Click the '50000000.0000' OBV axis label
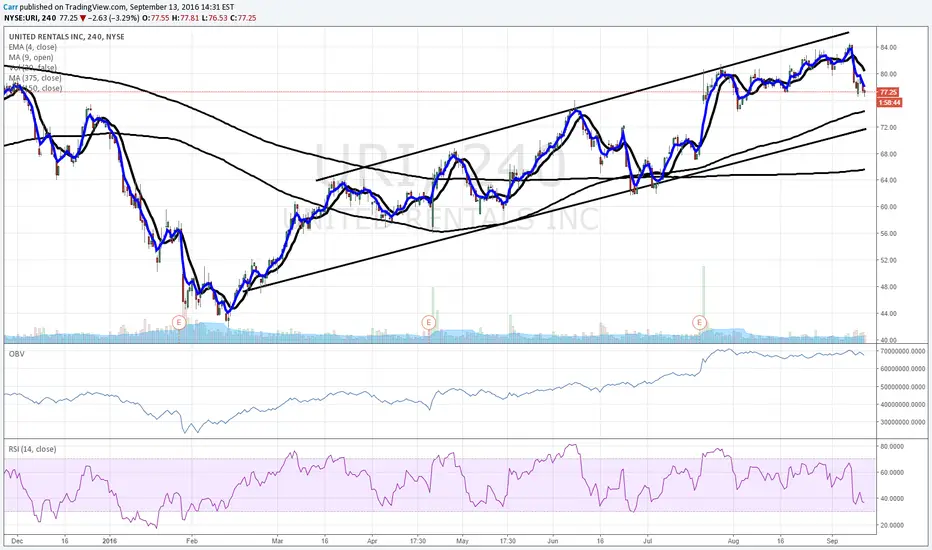Viewport: 932px width, 550px height. [902, 387]
